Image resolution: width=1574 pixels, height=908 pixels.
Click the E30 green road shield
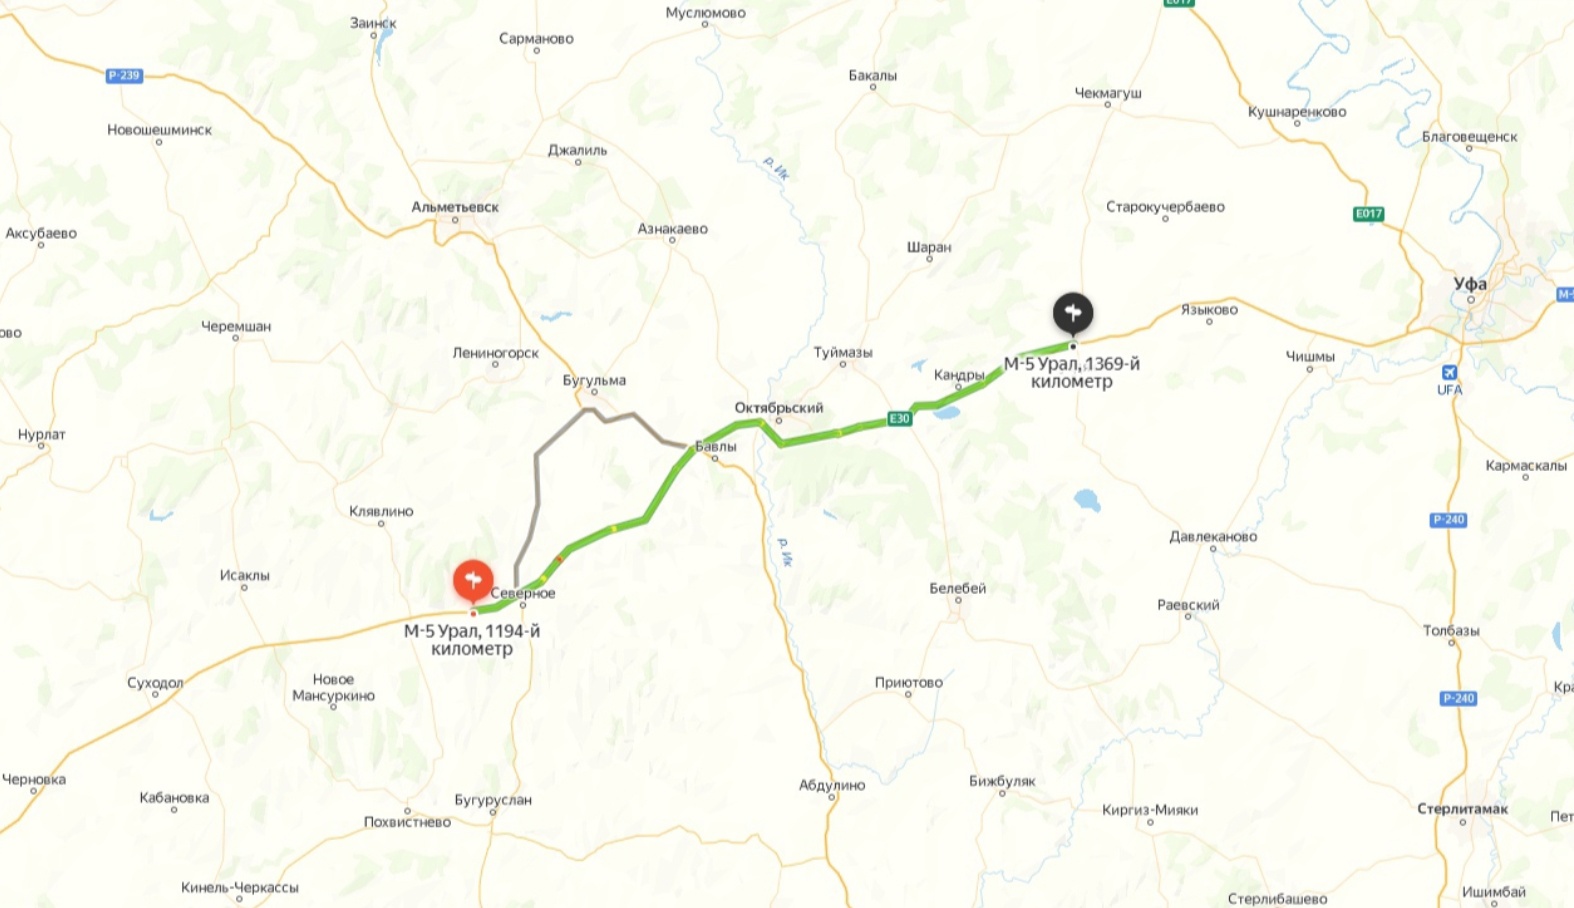[899, 419]
